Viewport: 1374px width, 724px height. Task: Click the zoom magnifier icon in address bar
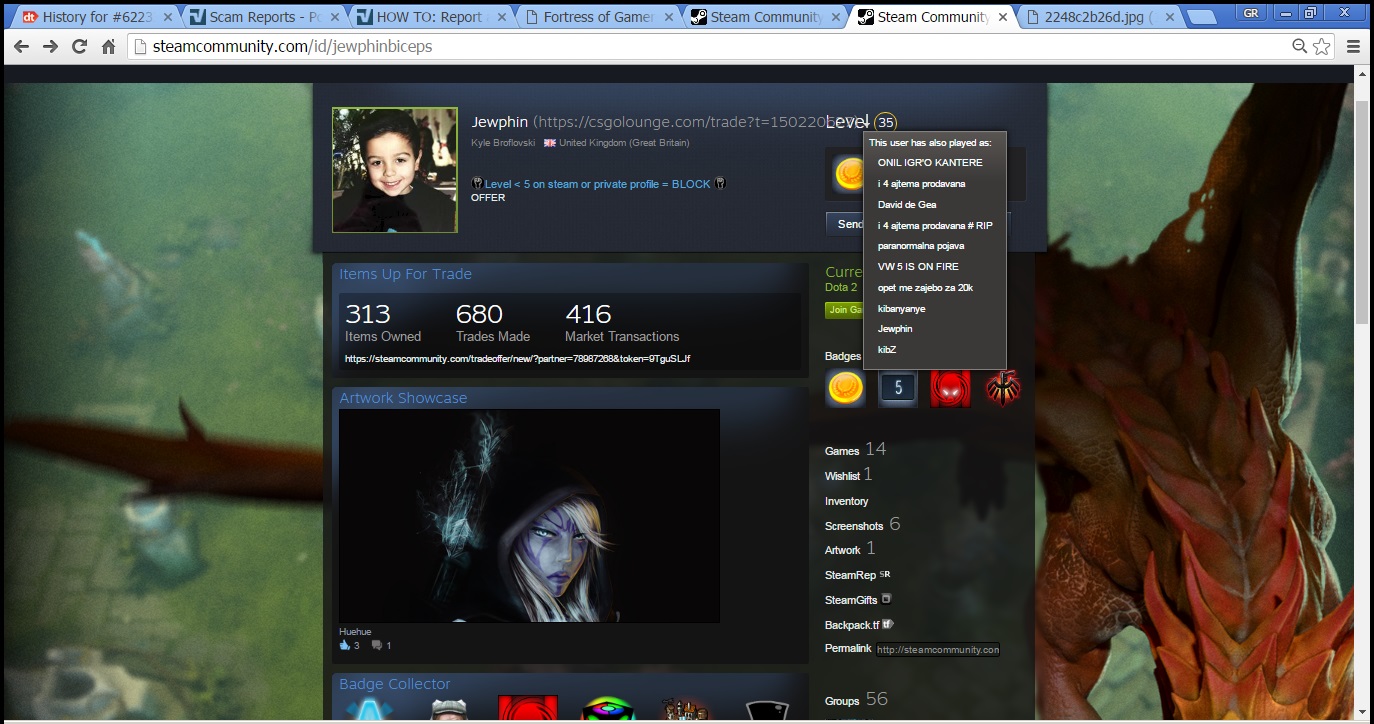click(x=1299, y=46)
